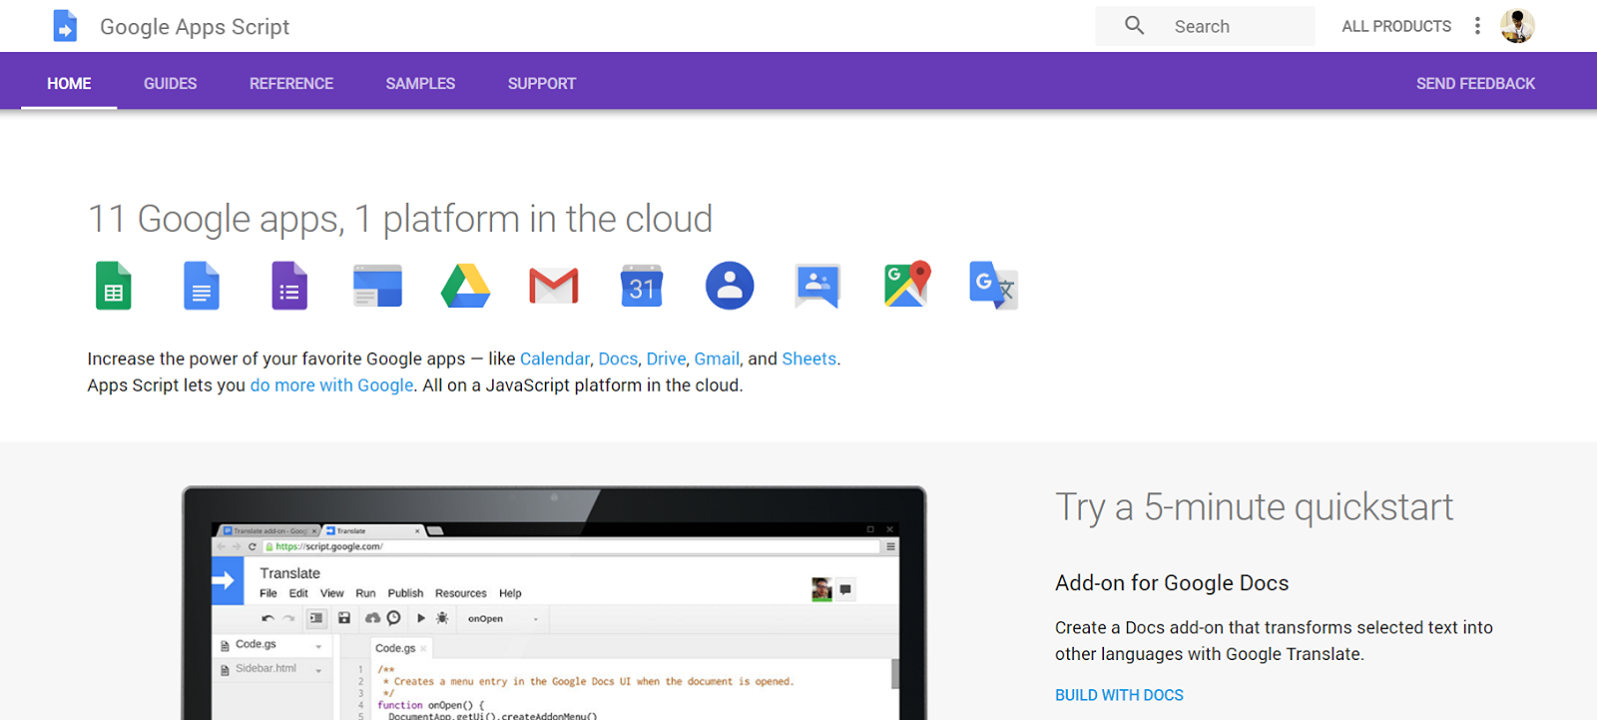
Task: Switch to the HOME tab
Action: click(69, 83)
